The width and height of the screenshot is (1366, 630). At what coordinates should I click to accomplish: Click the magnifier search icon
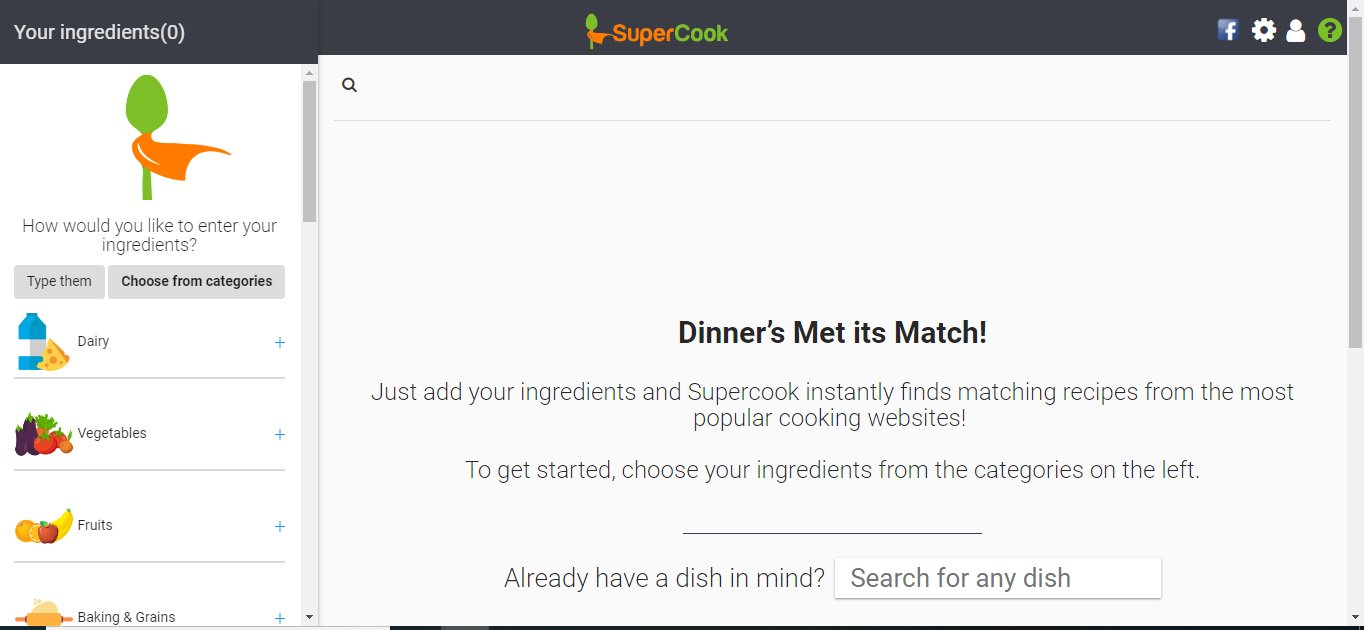[x=349, y=85]
